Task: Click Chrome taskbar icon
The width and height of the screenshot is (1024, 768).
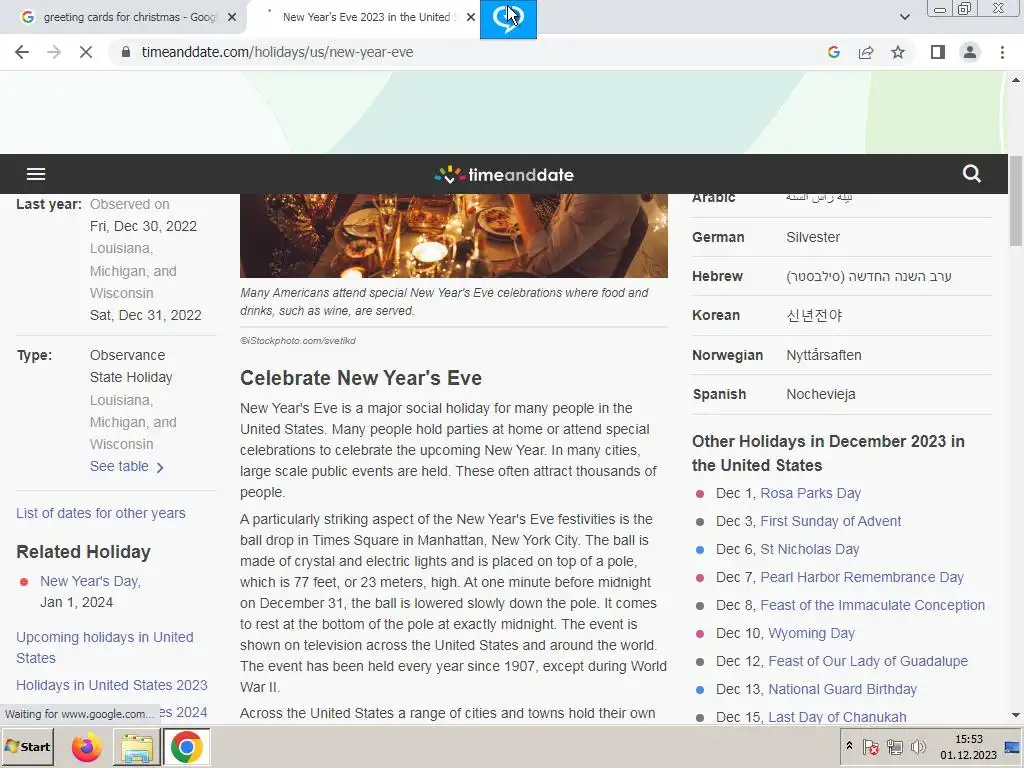Action: pos(187,748)
